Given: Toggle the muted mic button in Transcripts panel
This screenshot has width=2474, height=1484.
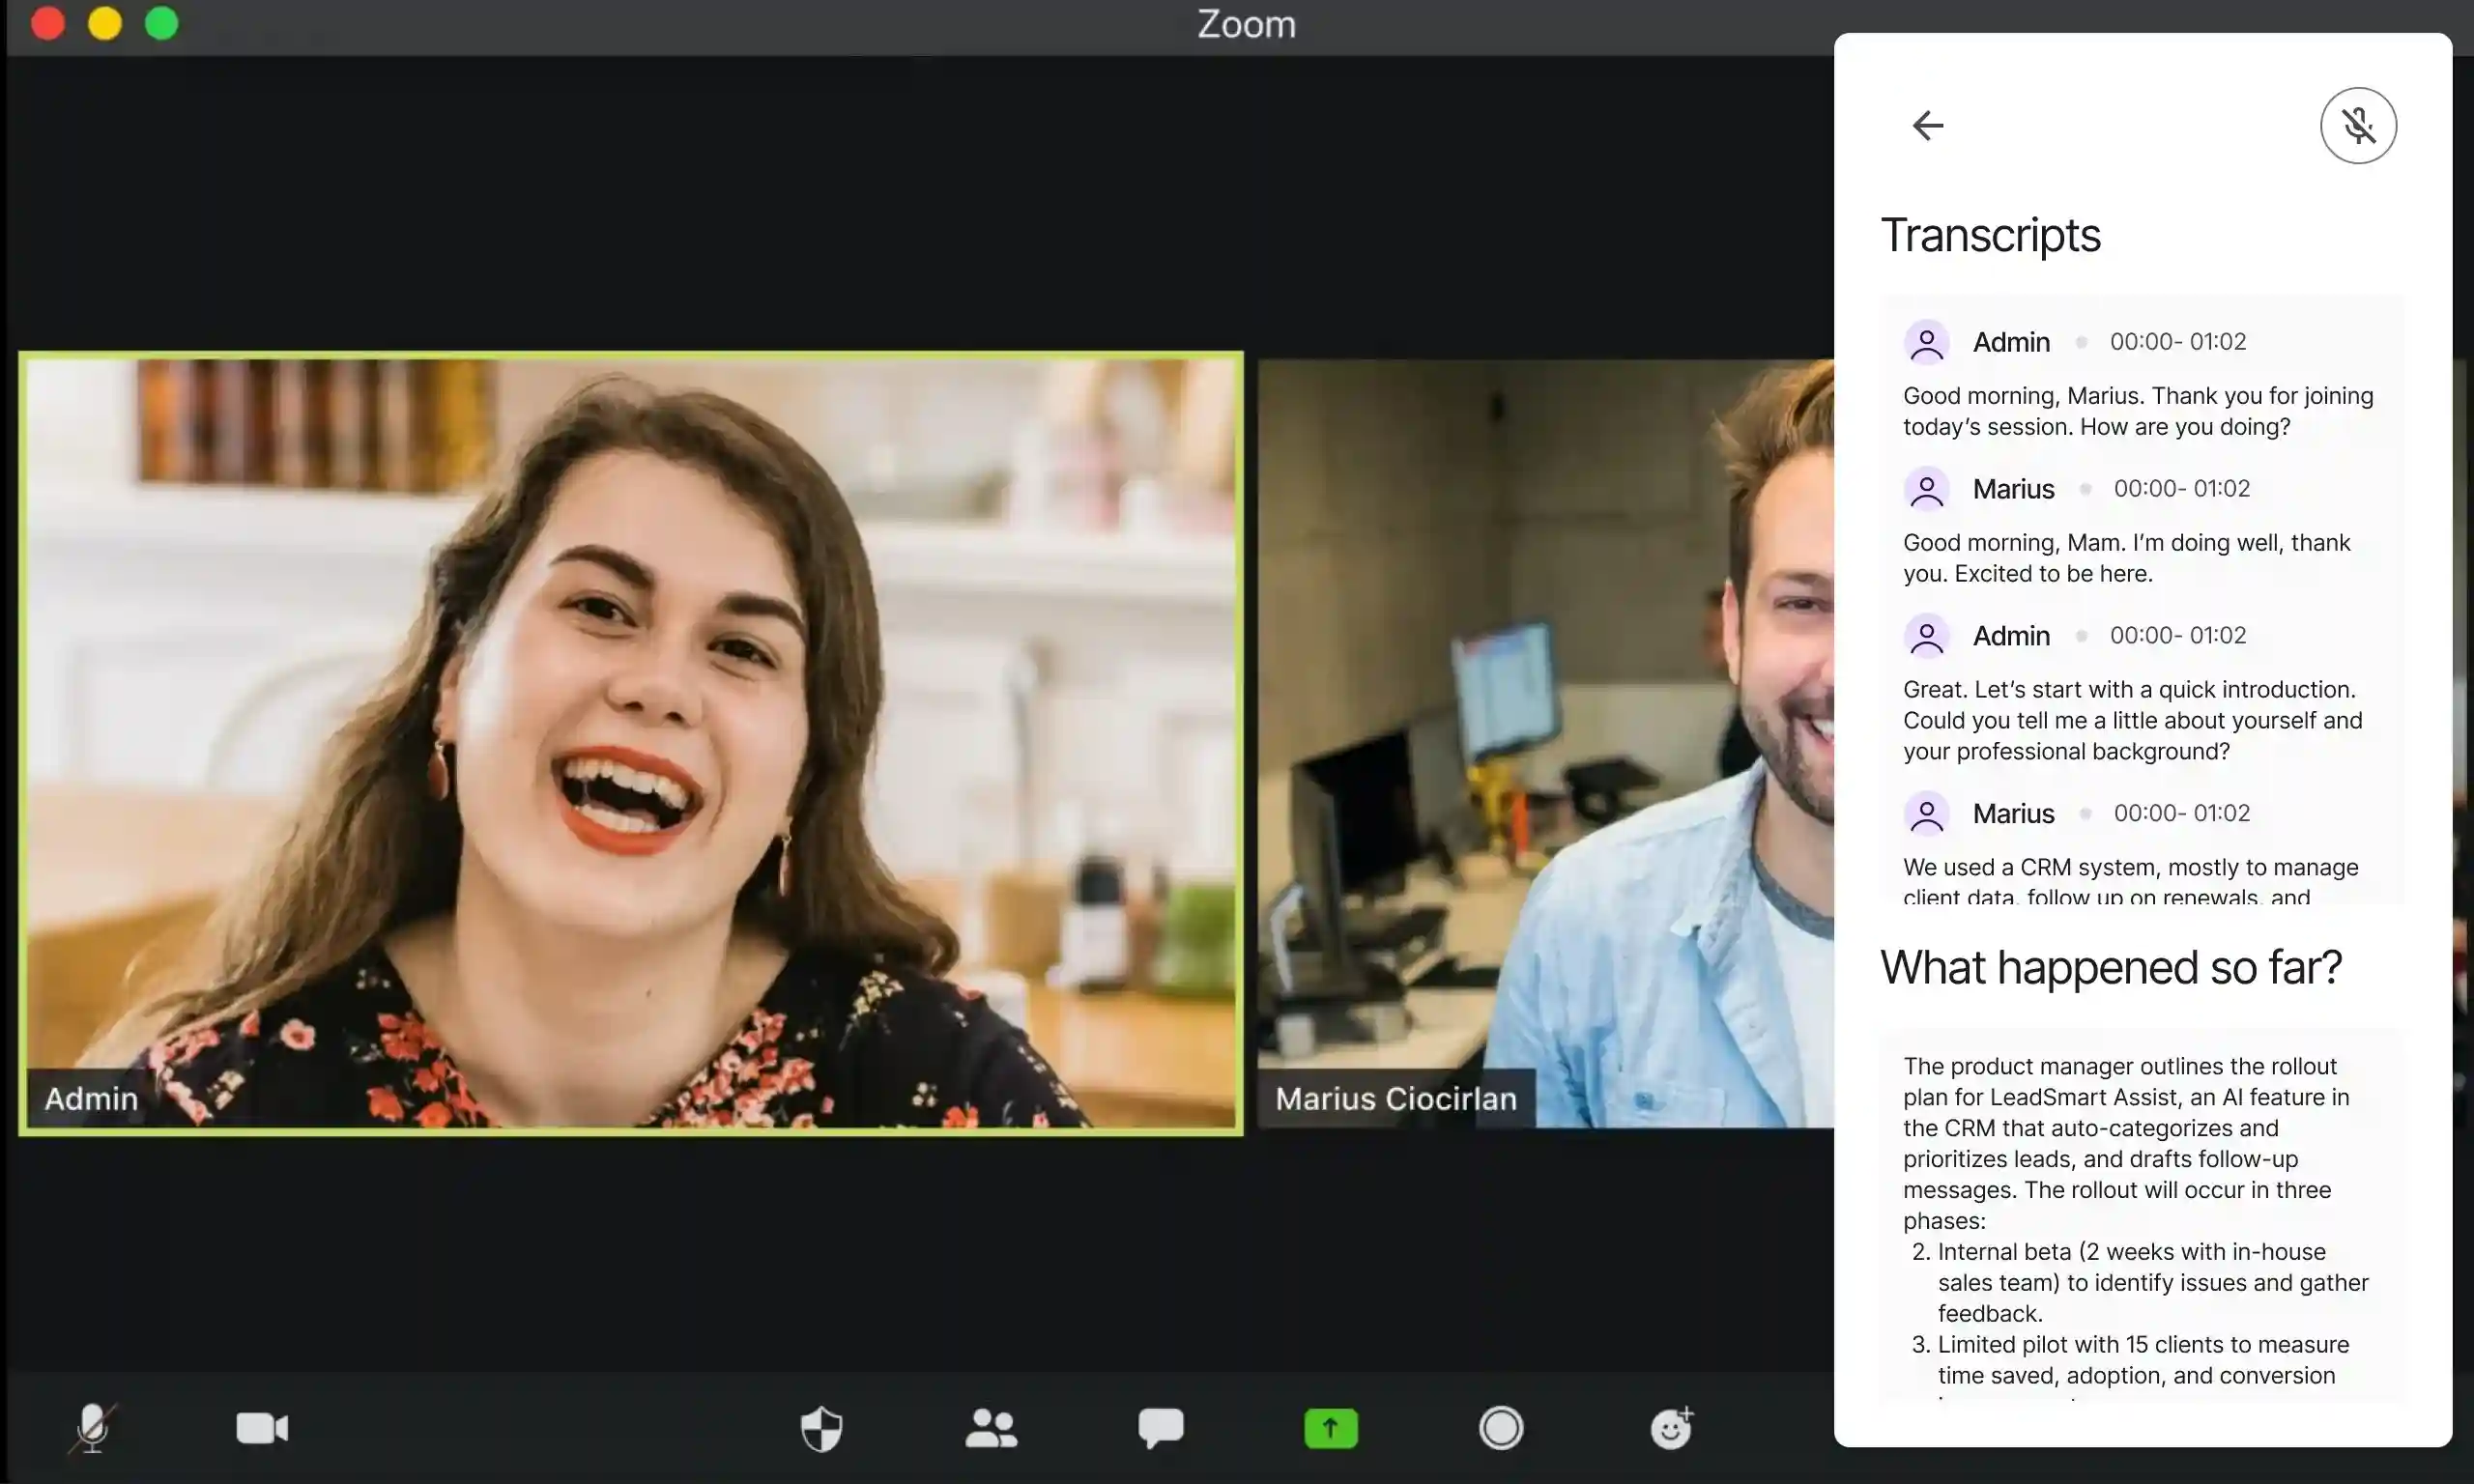Looking at the screenshot, I should [x=2358, y=125].
